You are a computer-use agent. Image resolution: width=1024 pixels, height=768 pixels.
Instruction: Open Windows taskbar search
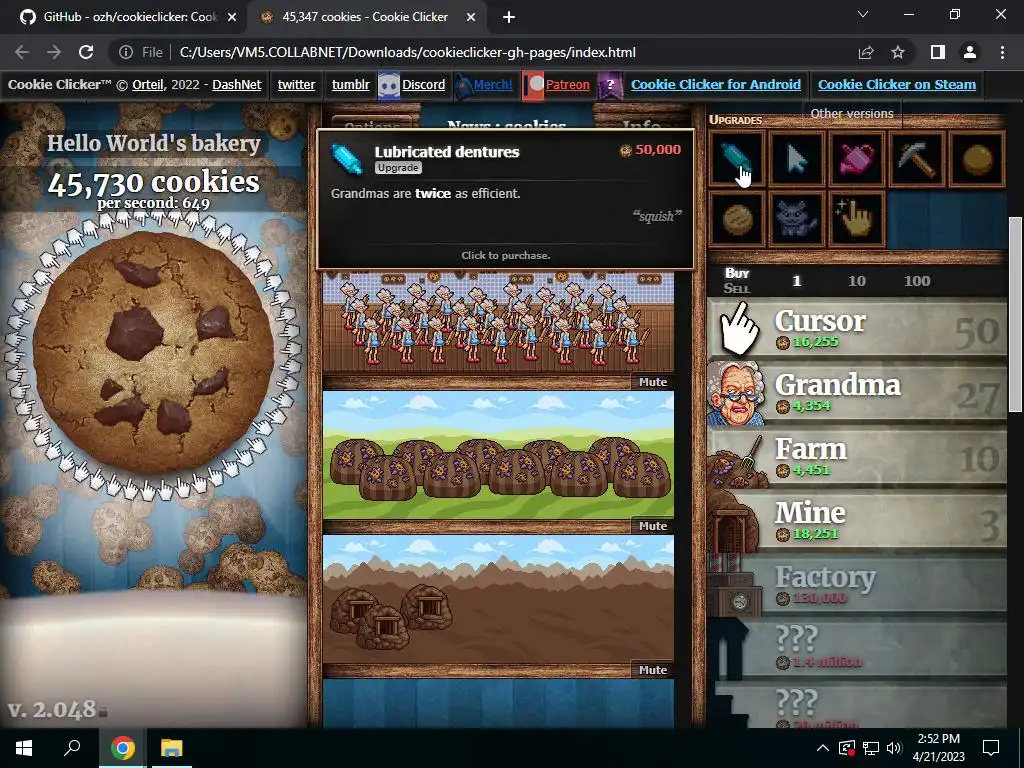point(72,748)
